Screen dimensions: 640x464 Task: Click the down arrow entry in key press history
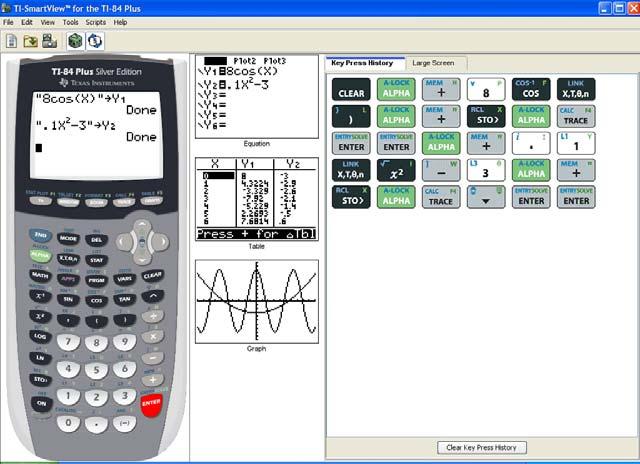click(486, 197)
